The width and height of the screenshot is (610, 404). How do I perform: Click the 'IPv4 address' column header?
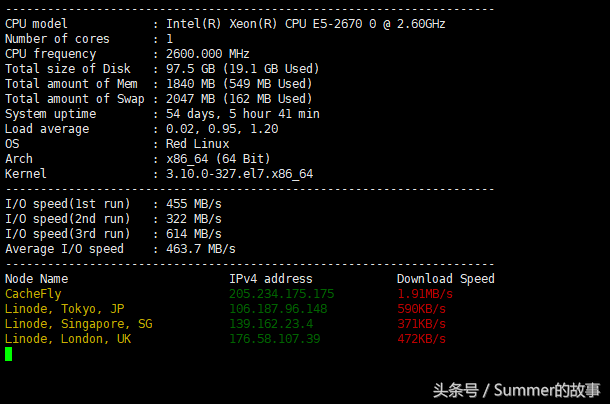pyautogui.click(x=271, y=279)
